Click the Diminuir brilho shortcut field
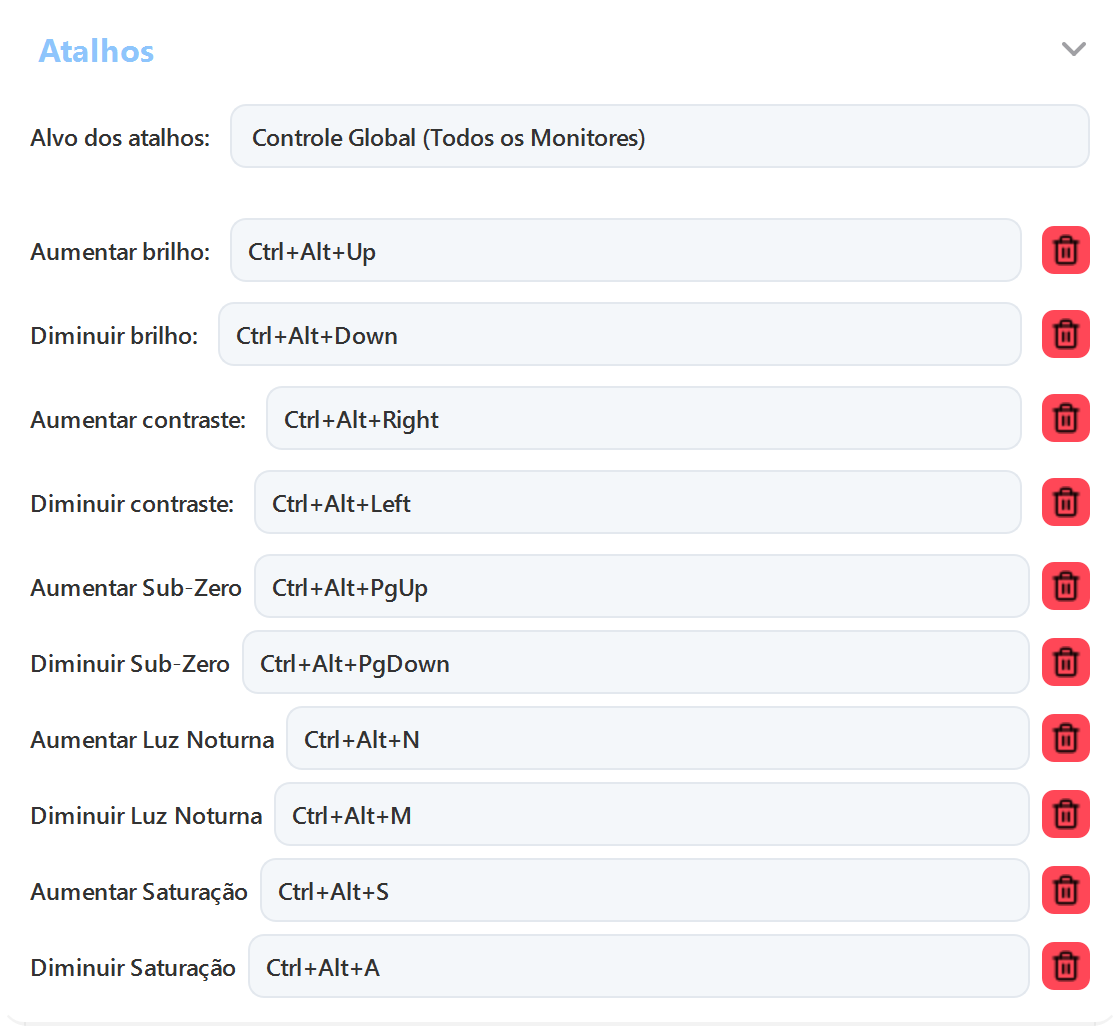The image size is (1120, 1026). click(620, 334)
